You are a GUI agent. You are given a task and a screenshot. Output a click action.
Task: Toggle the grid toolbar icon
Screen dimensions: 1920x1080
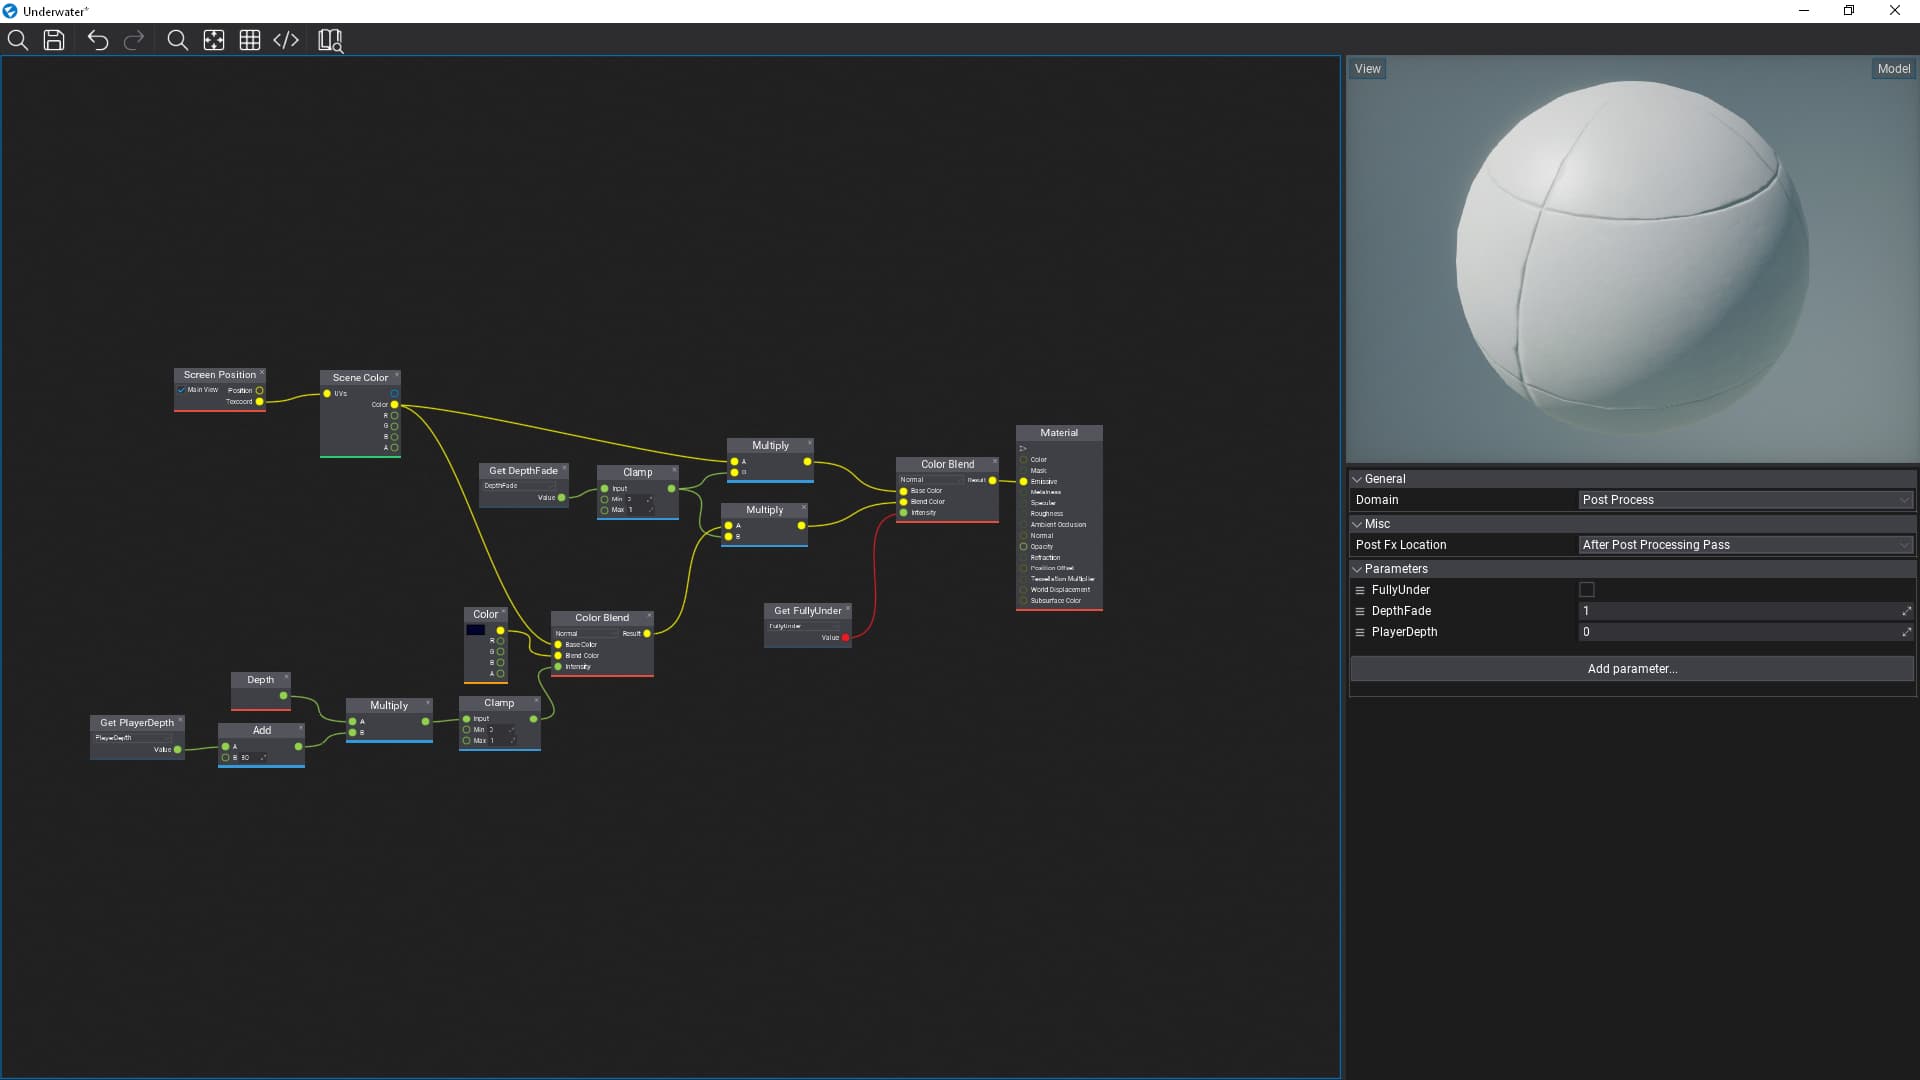[x=250, y=40]
